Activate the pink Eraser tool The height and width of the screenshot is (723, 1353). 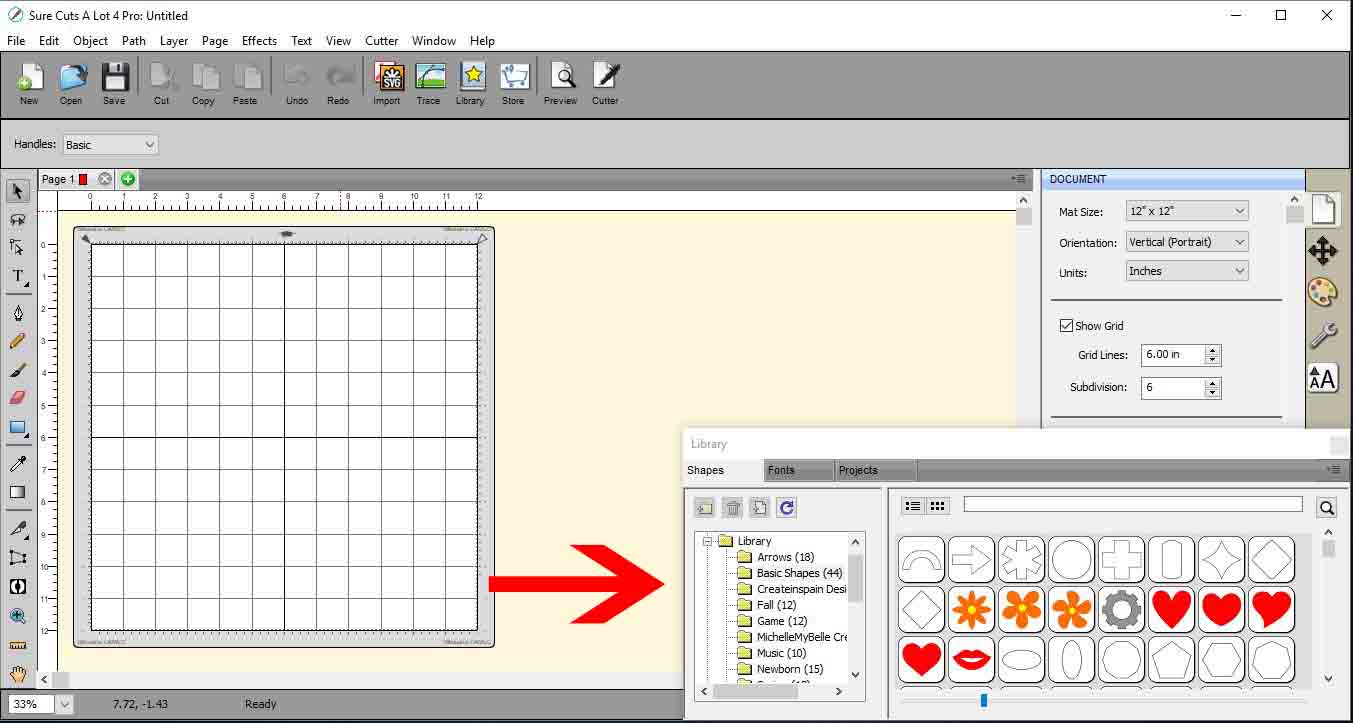coord(18,398)
